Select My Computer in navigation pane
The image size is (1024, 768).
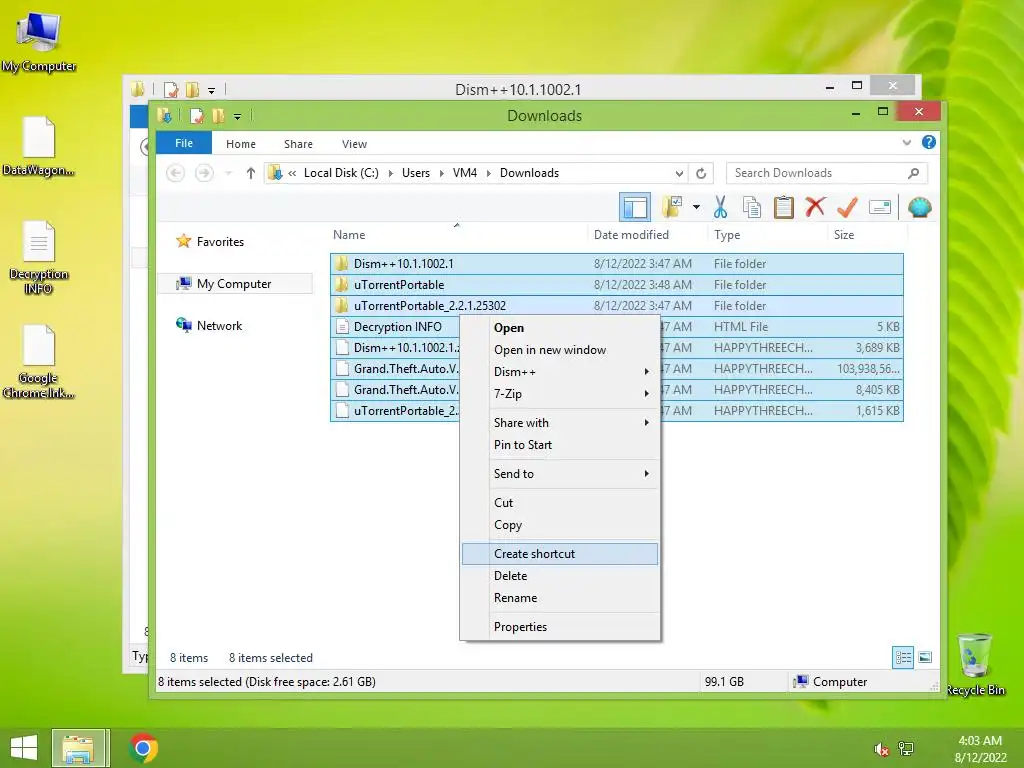pyautogui.click(x=234, y=283)
